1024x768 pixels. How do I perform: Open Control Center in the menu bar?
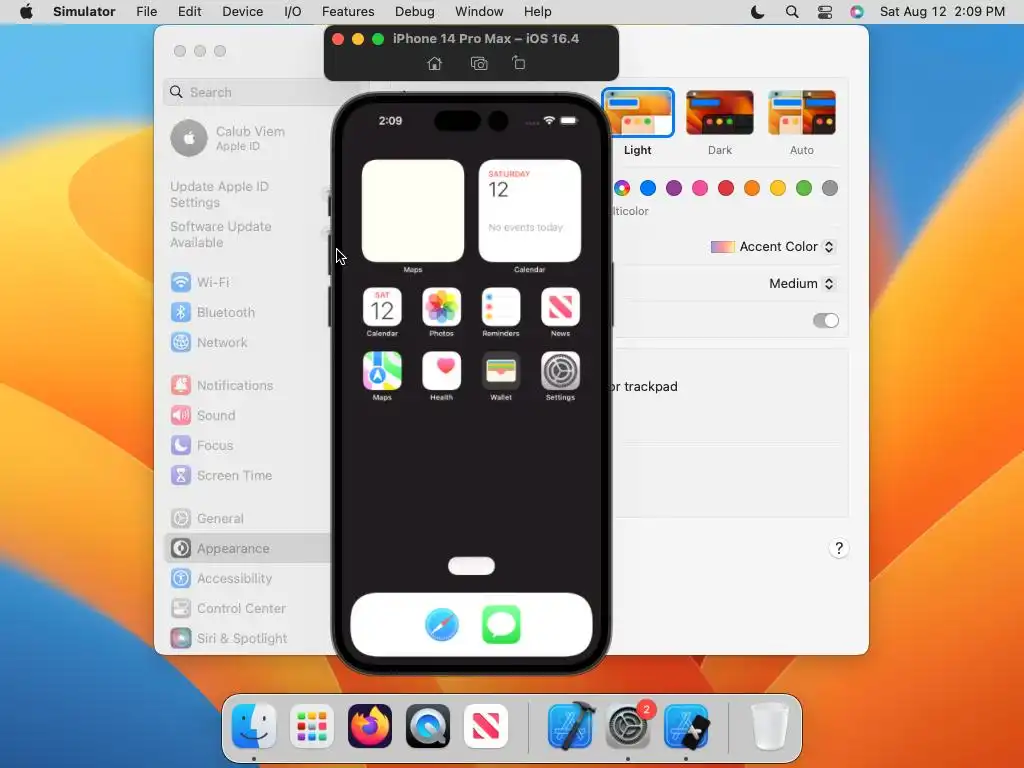pyautogui.click(x=825, y=12)
